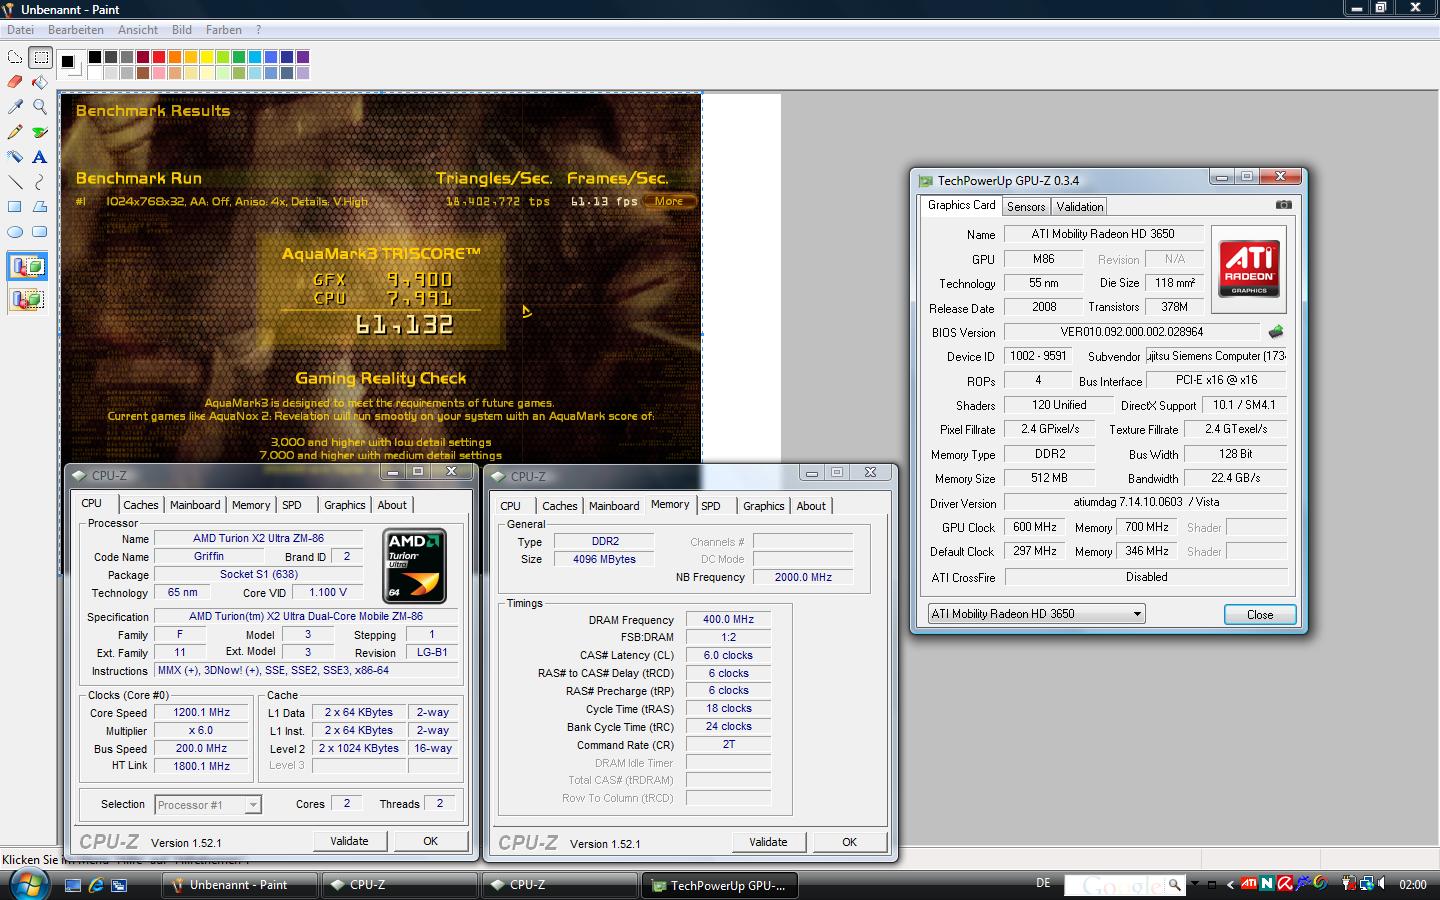Pick the red color swatch in palette
The image size is (1440, 900).
(x=159, y=57)
